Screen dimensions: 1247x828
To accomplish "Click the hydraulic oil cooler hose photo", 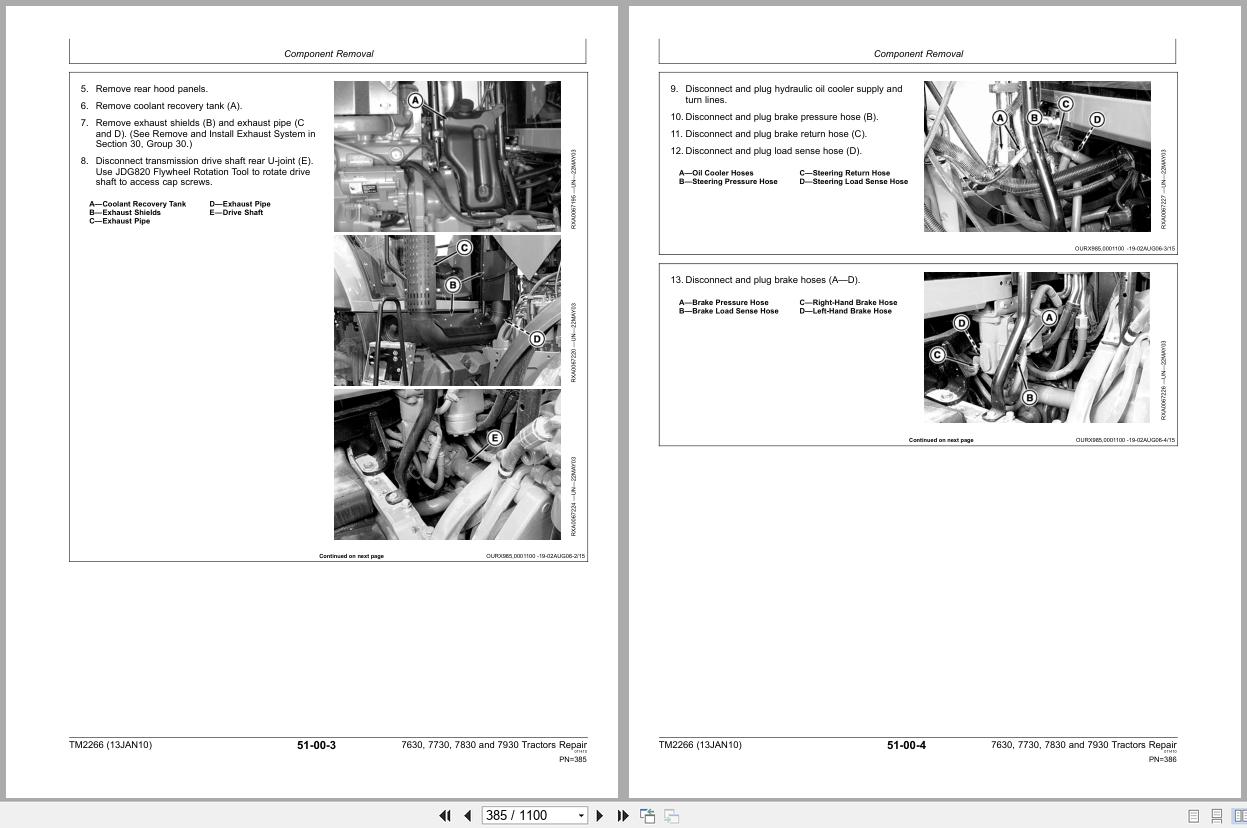I will tap(1037, 155).
